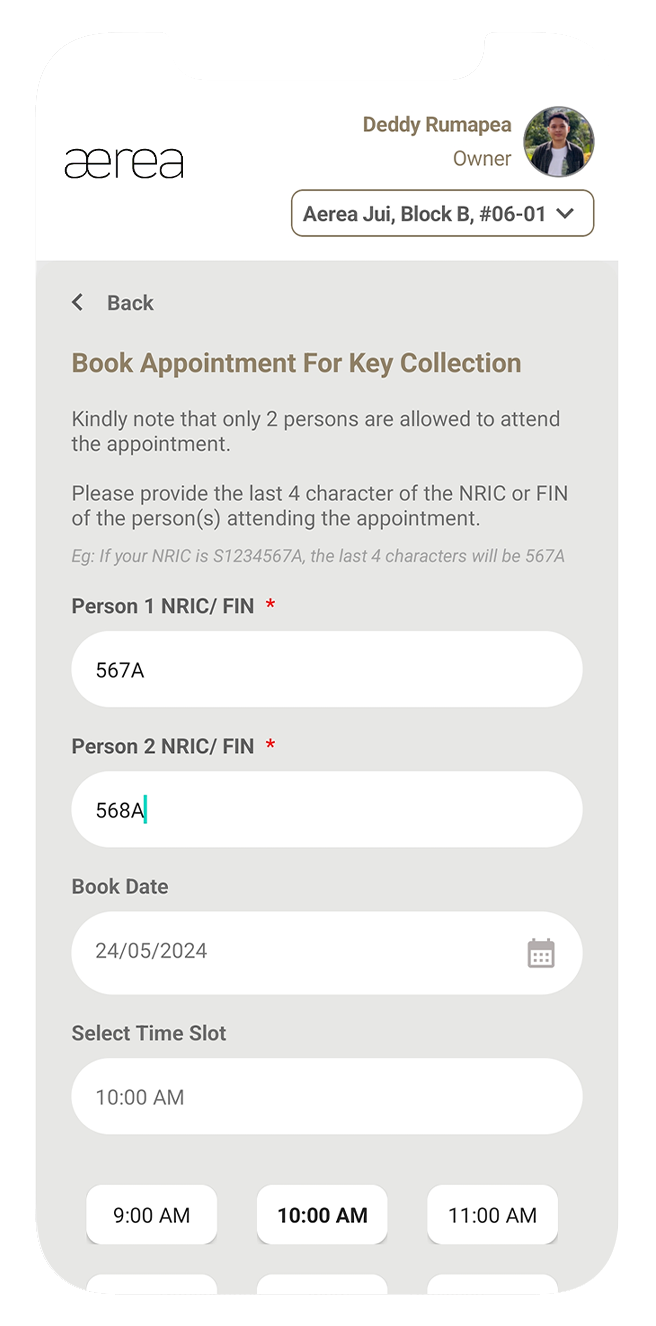Open the unit selector chevron arrow
This screenshot has width=656, height=1326.
coord(567,213)
